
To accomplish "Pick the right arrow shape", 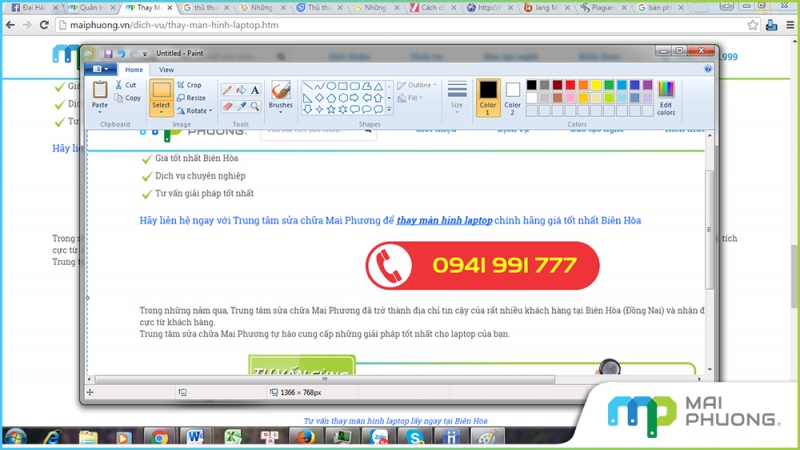I will point(355,97).
